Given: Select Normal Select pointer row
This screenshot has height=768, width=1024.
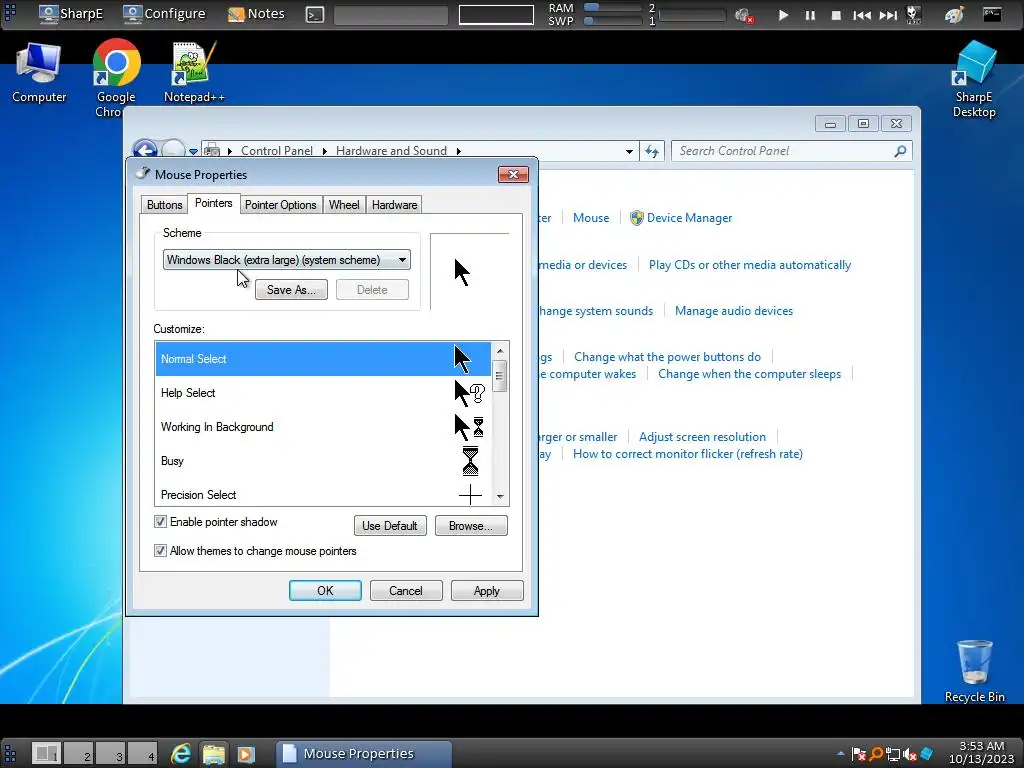Looking at the screenshot, I should click(x=323, y=359).
